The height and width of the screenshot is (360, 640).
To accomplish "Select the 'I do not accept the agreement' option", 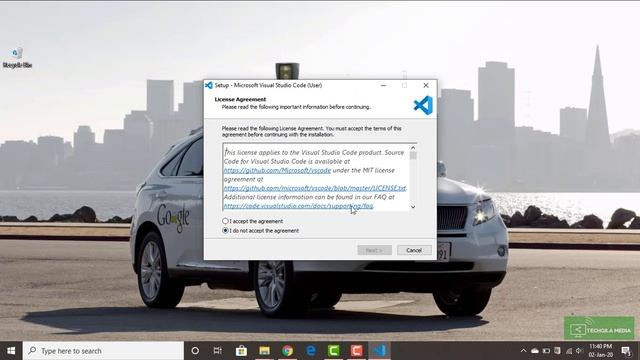I will click(x=225, y=231).
